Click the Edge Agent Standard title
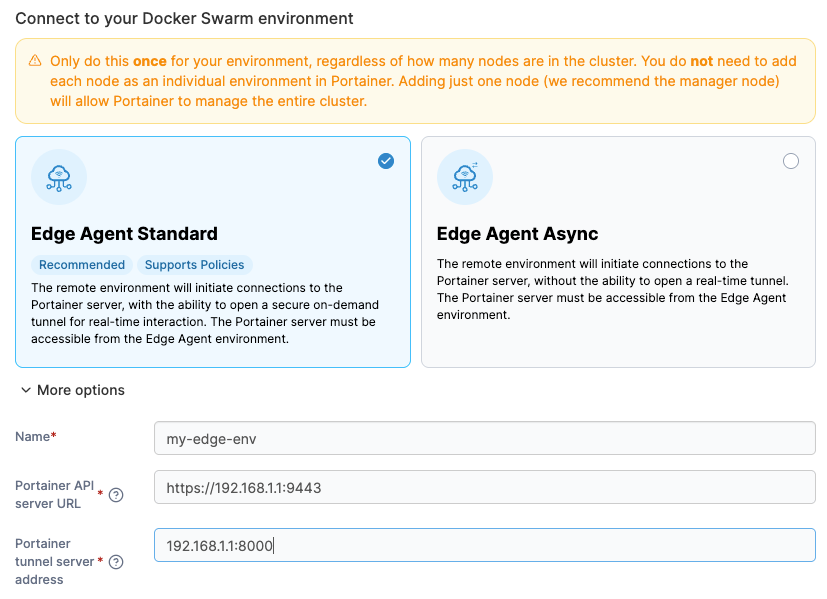827x599 pixels. tap(124, 234)
